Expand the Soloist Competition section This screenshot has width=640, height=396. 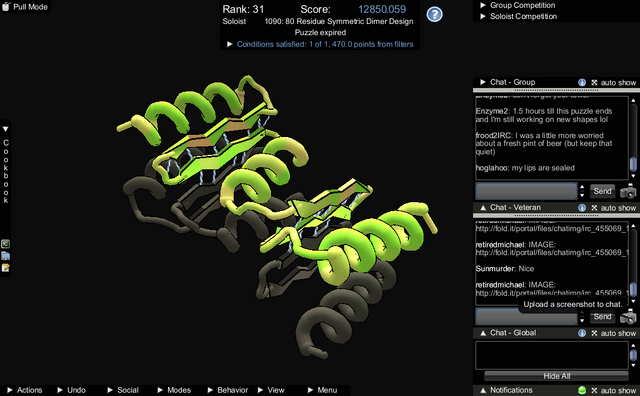point(482,16)
